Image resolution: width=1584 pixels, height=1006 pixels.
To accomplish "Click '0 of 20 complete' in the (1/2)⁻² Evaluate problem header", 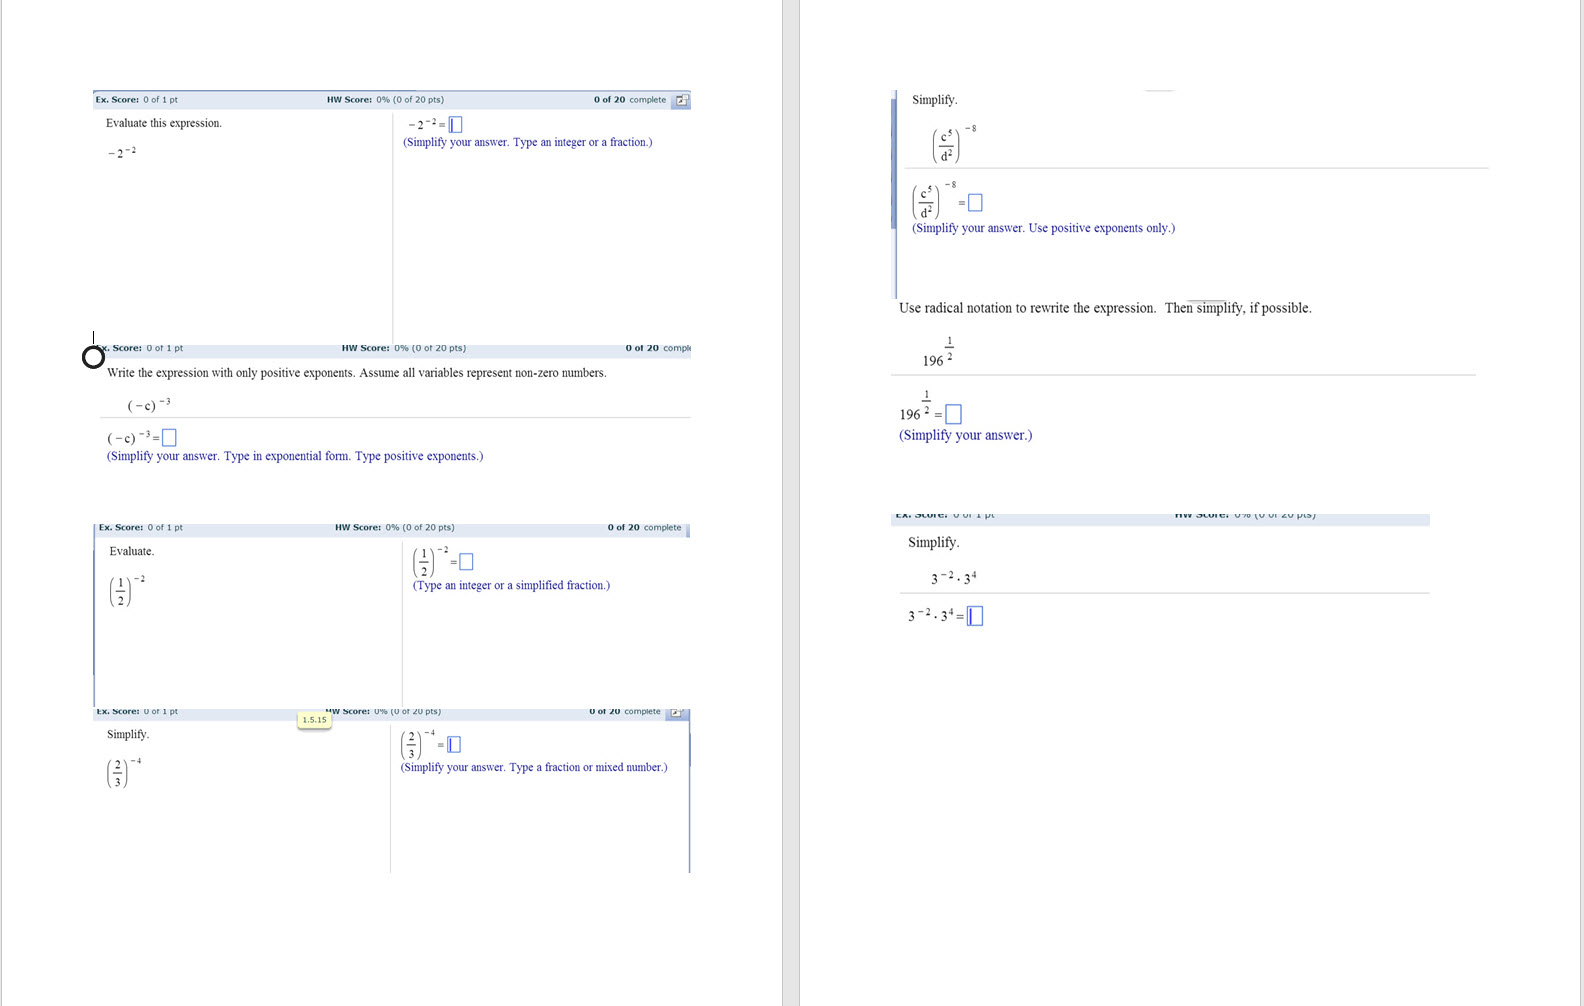I will click(644, 528).
